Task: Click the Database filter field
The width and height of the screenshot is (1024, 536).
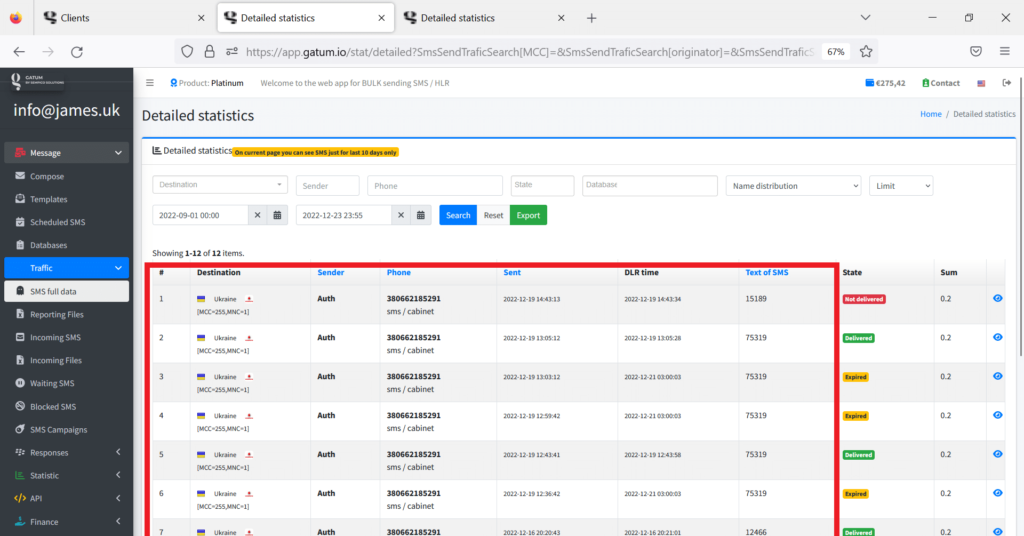Action: [649, 185]
